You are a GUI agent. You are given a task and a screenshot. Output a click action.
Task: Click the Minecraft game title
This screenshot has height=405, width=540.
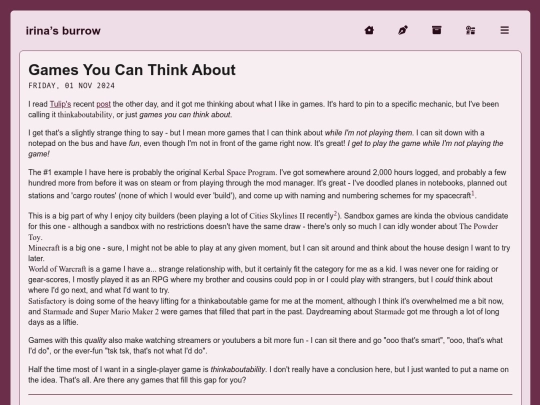coord(44,248)
